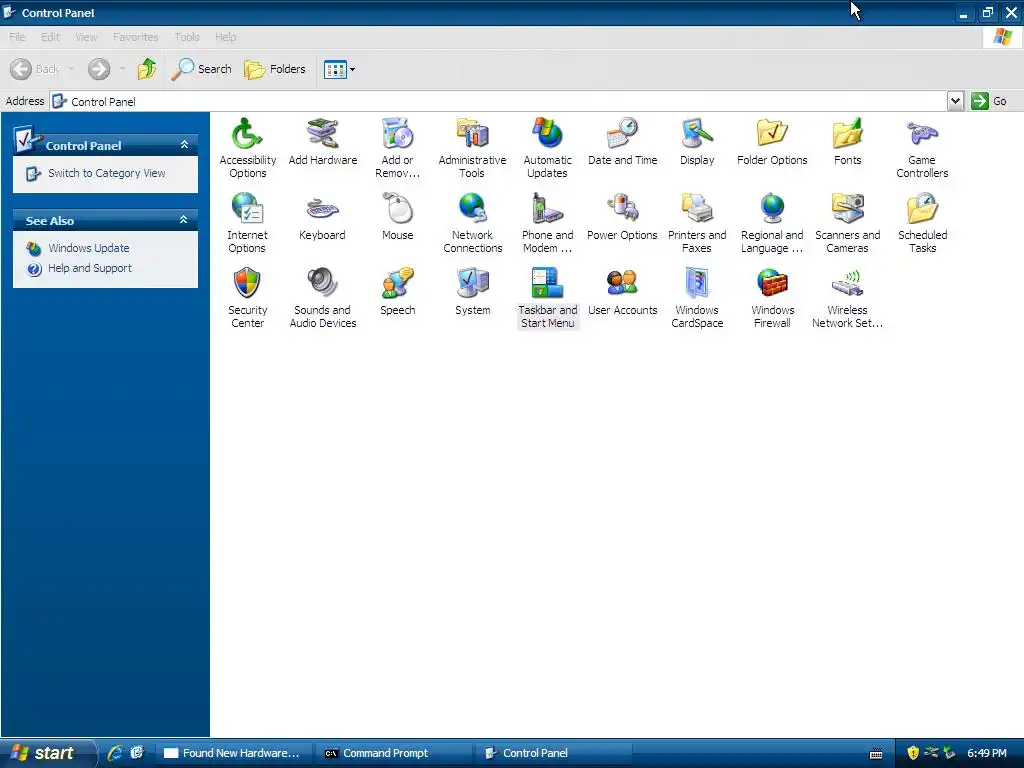Switch to Found New Hardware taskbar item
Image resolution: width=1024 pixels, height=768 pixels.
coord(234,753)
